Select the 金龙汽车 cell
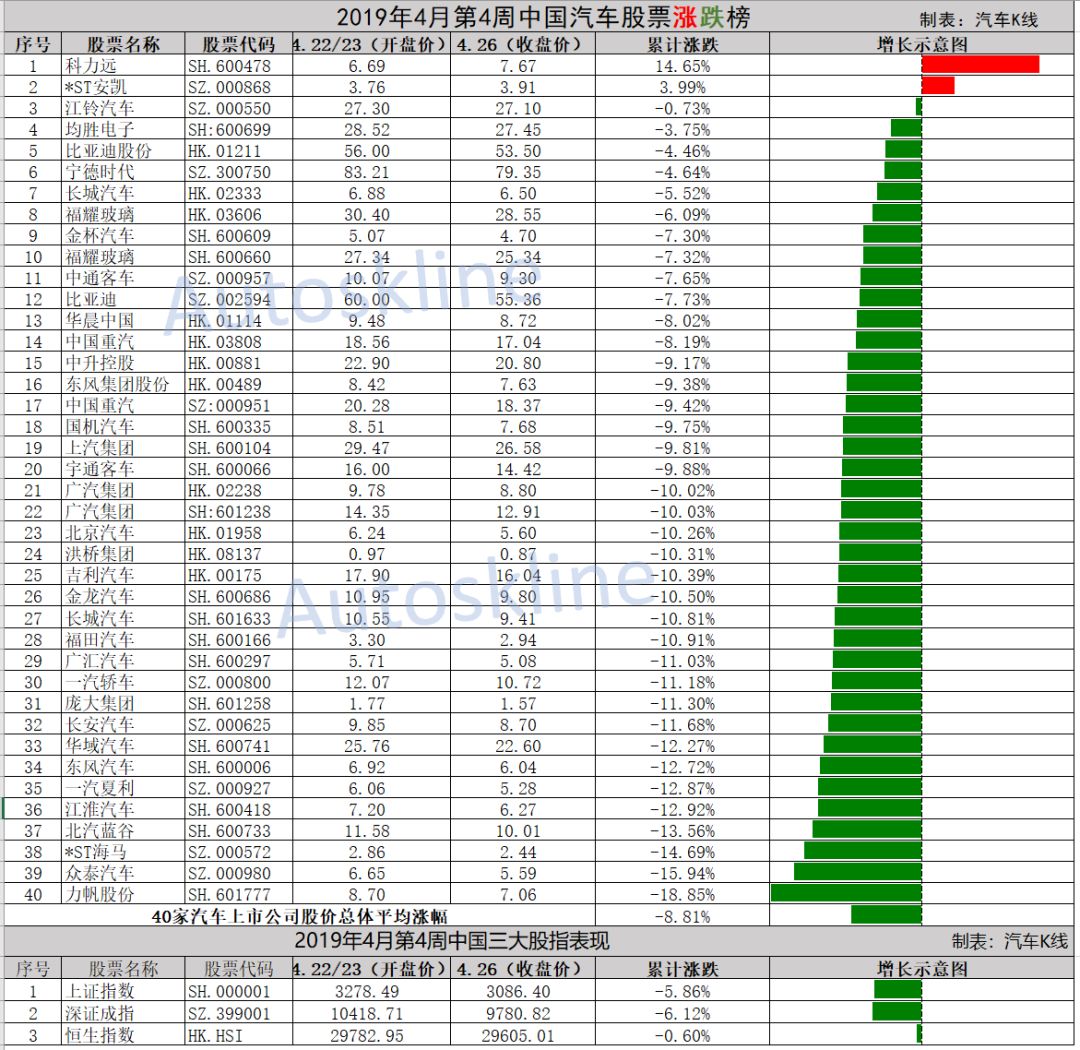 tap(123, 597)
